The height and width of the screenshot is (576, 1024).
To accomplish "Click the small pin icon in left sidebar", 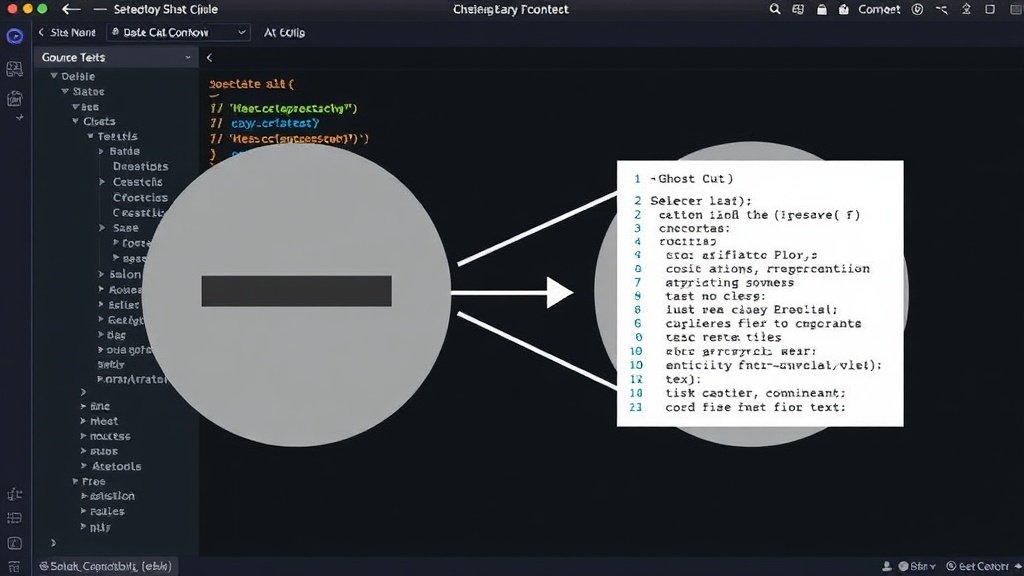I will pyautogui.click(x=20, y=118).
